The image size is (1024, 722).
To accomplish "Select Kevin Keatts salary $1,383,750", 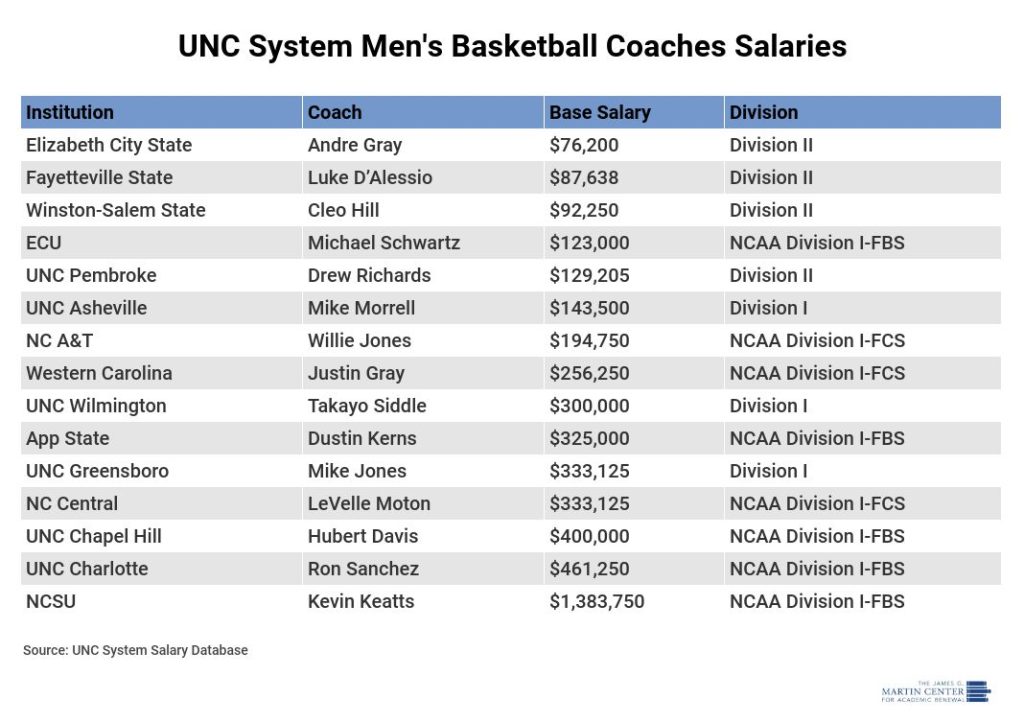I will [x=597, y=601].
